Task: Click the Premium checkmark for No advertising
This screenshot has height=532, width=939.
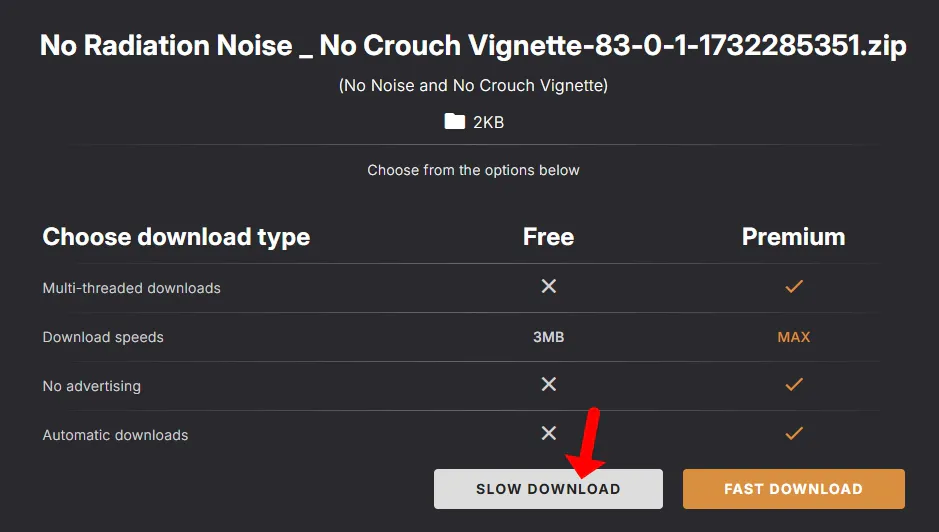Action: tap(794, 385)
